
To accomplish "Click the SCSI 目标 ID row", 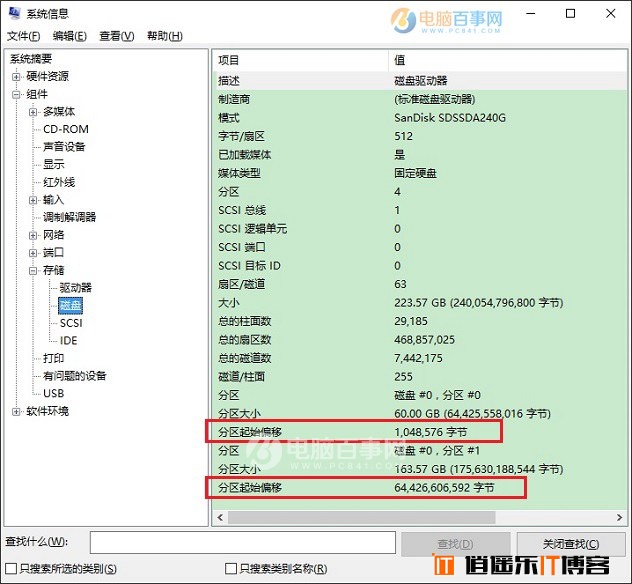I will pyautogui.click(x=420, y=266).
